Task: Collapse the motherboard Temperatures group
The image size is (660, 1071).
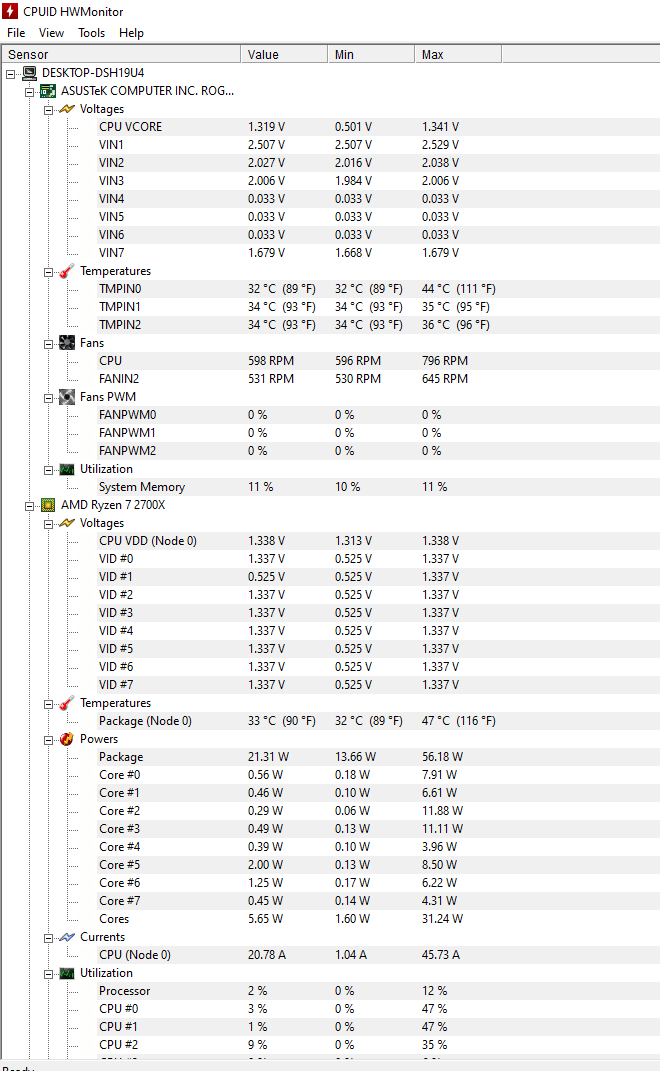Action: tap(49, 272)
